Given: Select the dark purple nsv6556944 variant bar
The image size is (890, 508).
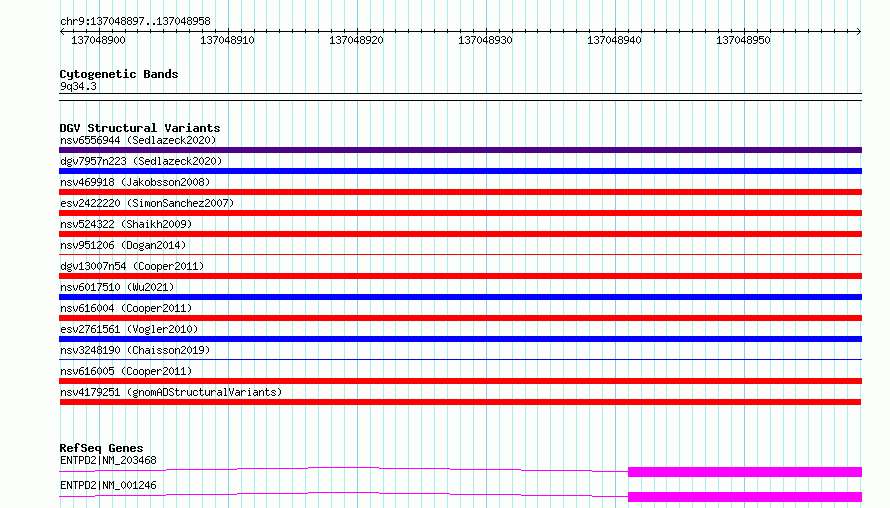Looking at the screenshot, I should click(x=460, y=150).
